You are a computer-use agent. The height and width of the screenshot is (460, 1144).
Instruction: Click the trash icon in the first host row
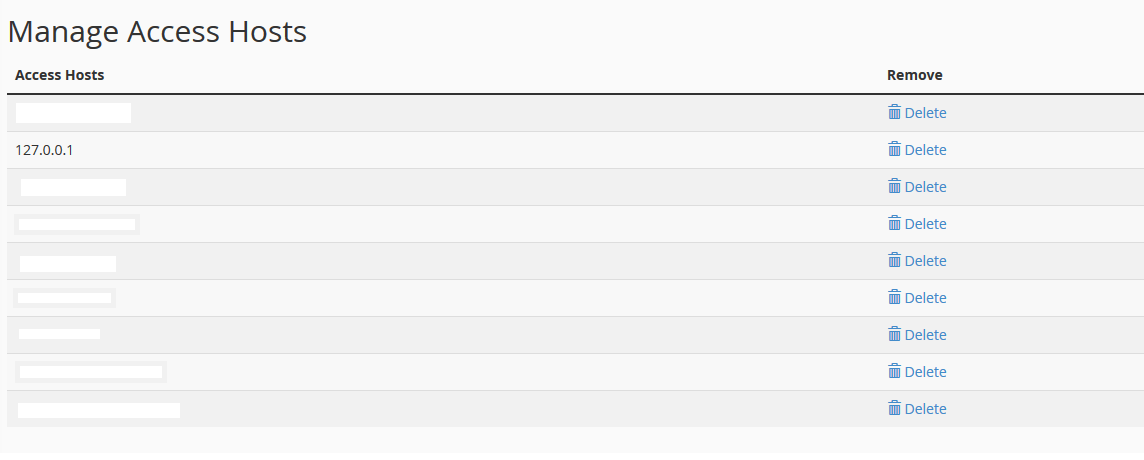pyautogui.click(x=894, y=112)
